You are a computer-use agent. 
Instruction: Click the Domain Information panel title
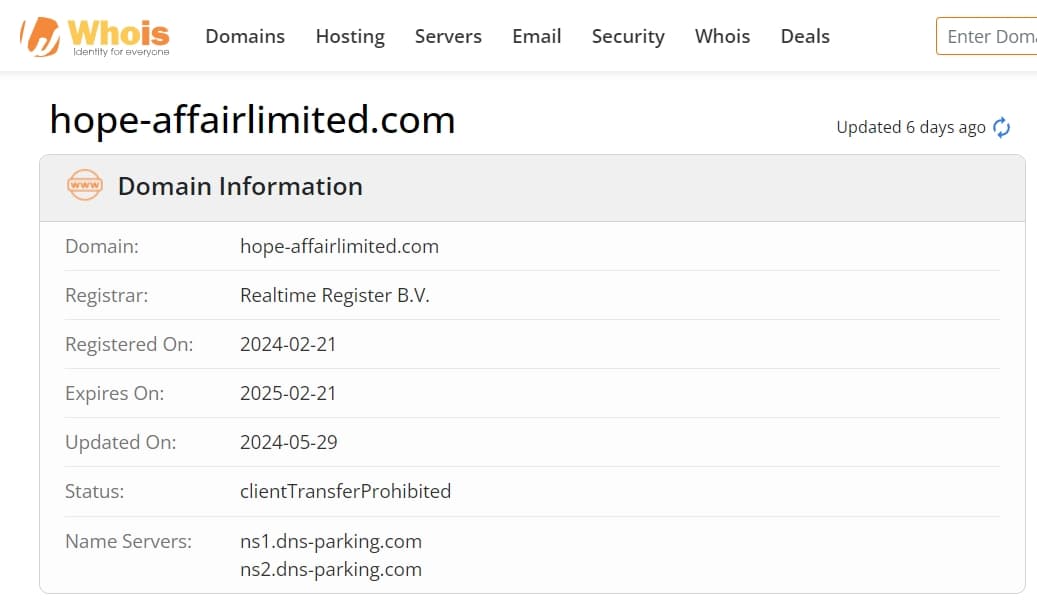tap(240, 186)
